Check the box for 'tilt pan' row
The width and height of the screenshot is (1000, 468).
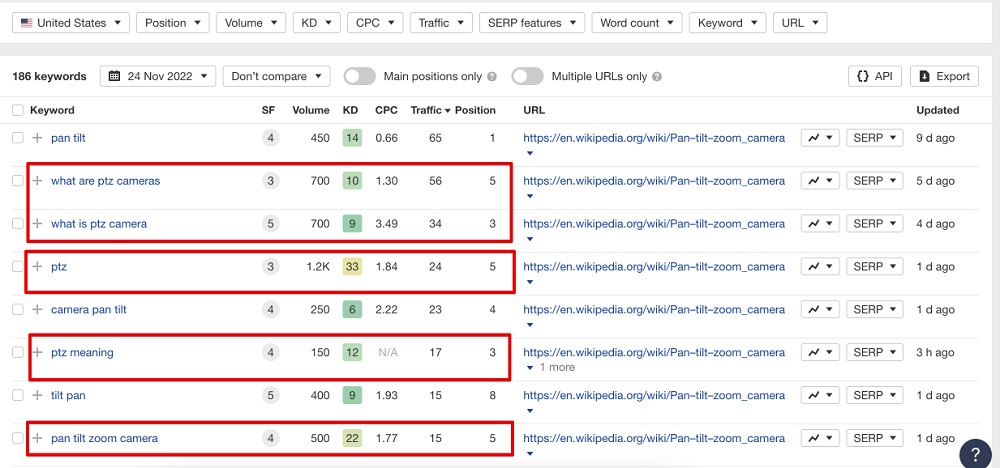coord(18,395)
